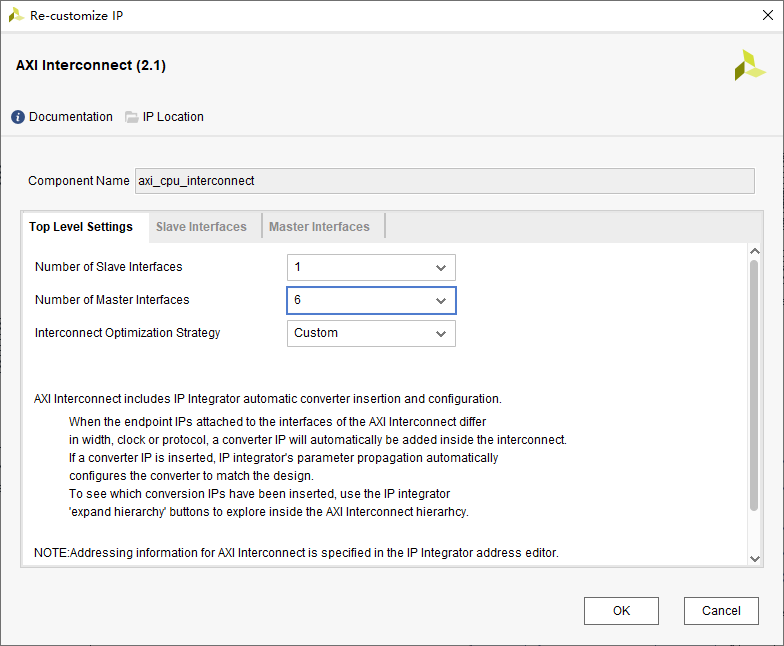
Task: Expand the Number of Slave Interfaces dropdown
Action: click(x=441, y=268)
